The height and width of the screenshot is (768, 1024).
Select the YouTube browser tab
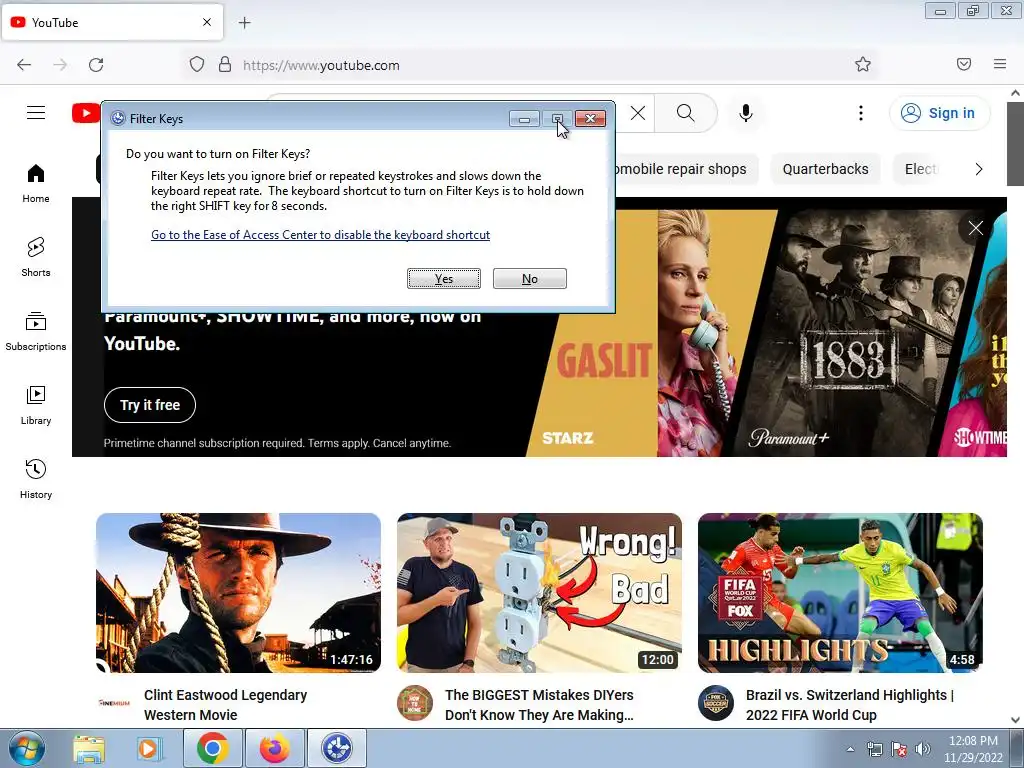coord(112,22)
